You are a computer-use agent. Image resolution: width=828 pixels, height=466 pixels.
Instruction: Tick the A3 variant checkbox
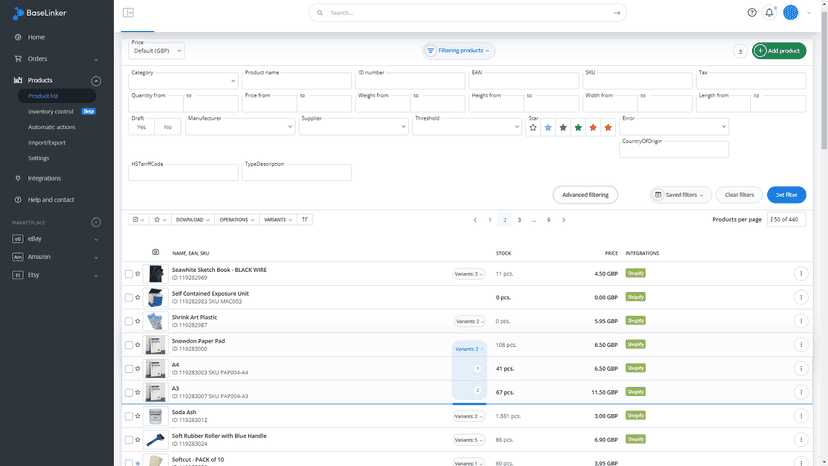click(x=129, y=393)
